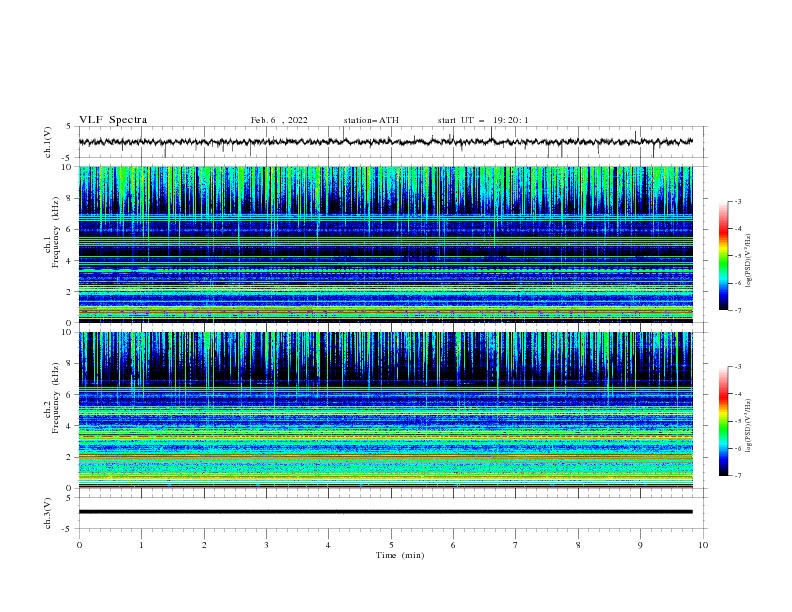Viewport: 792px width, 612px height.
Task: Click the "2" kHz tick on ch.2 frequency axis
Action: [x=69, y=457]
